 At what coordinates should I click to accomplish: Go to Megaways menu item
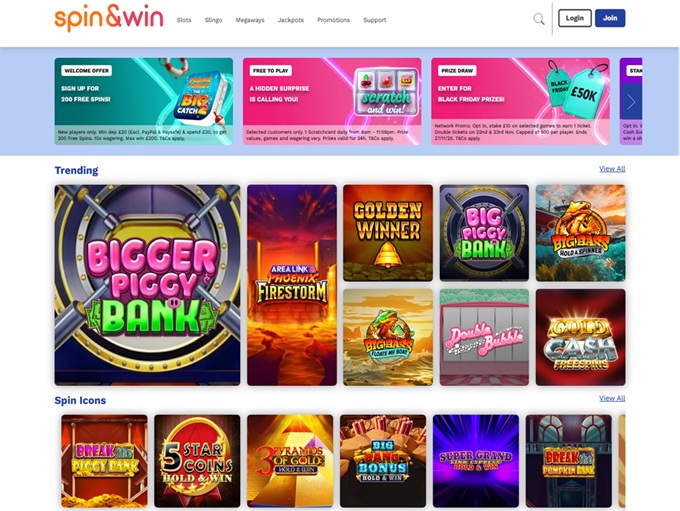pyautogui.click(x=250, y=20)
